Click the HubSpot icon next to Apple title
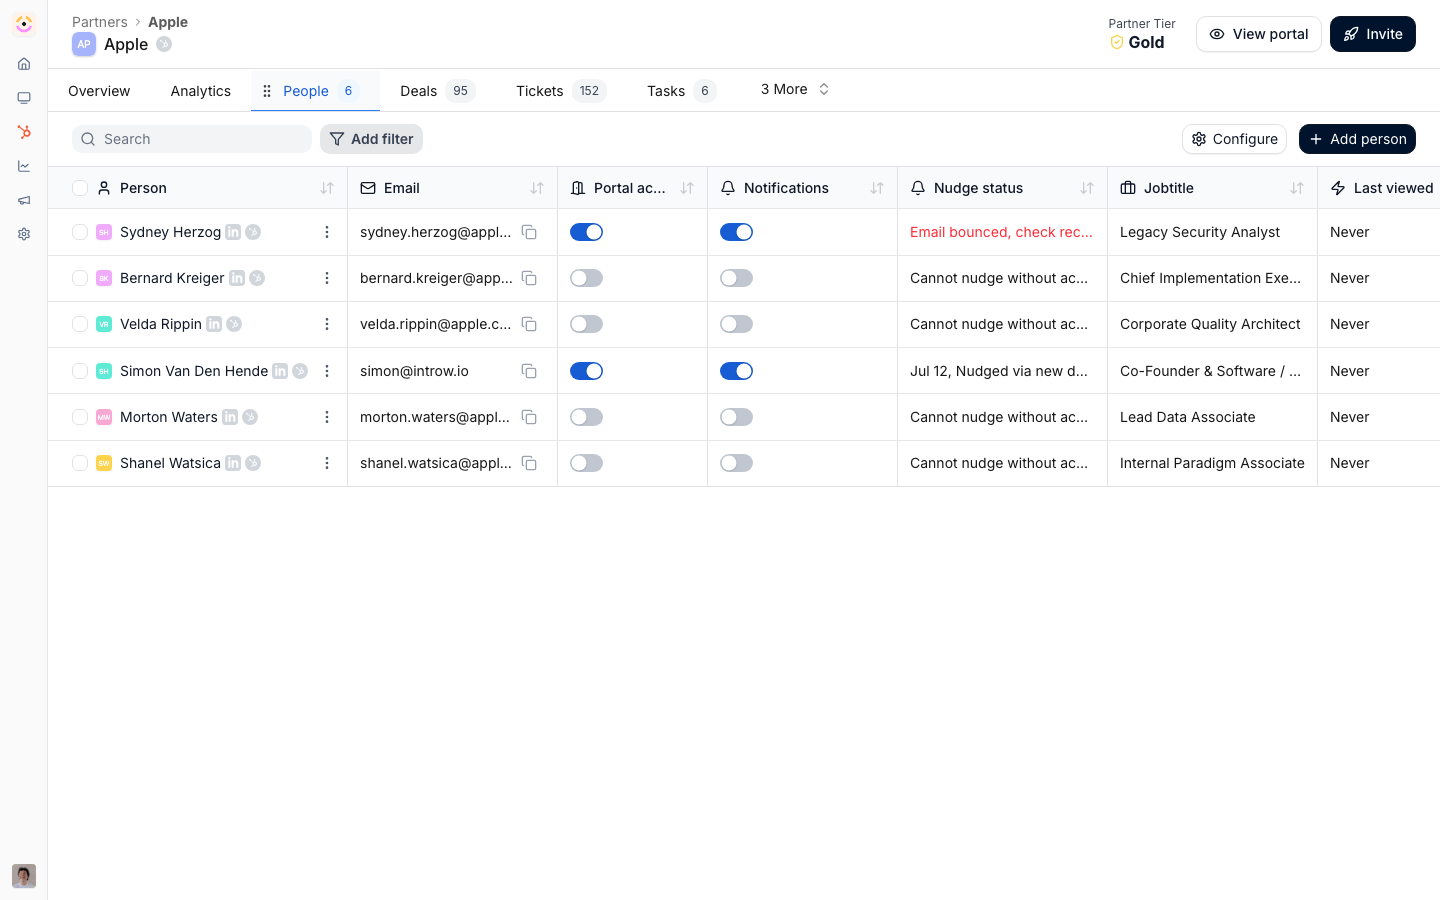1440x900 pixels. tap(164, 44)
